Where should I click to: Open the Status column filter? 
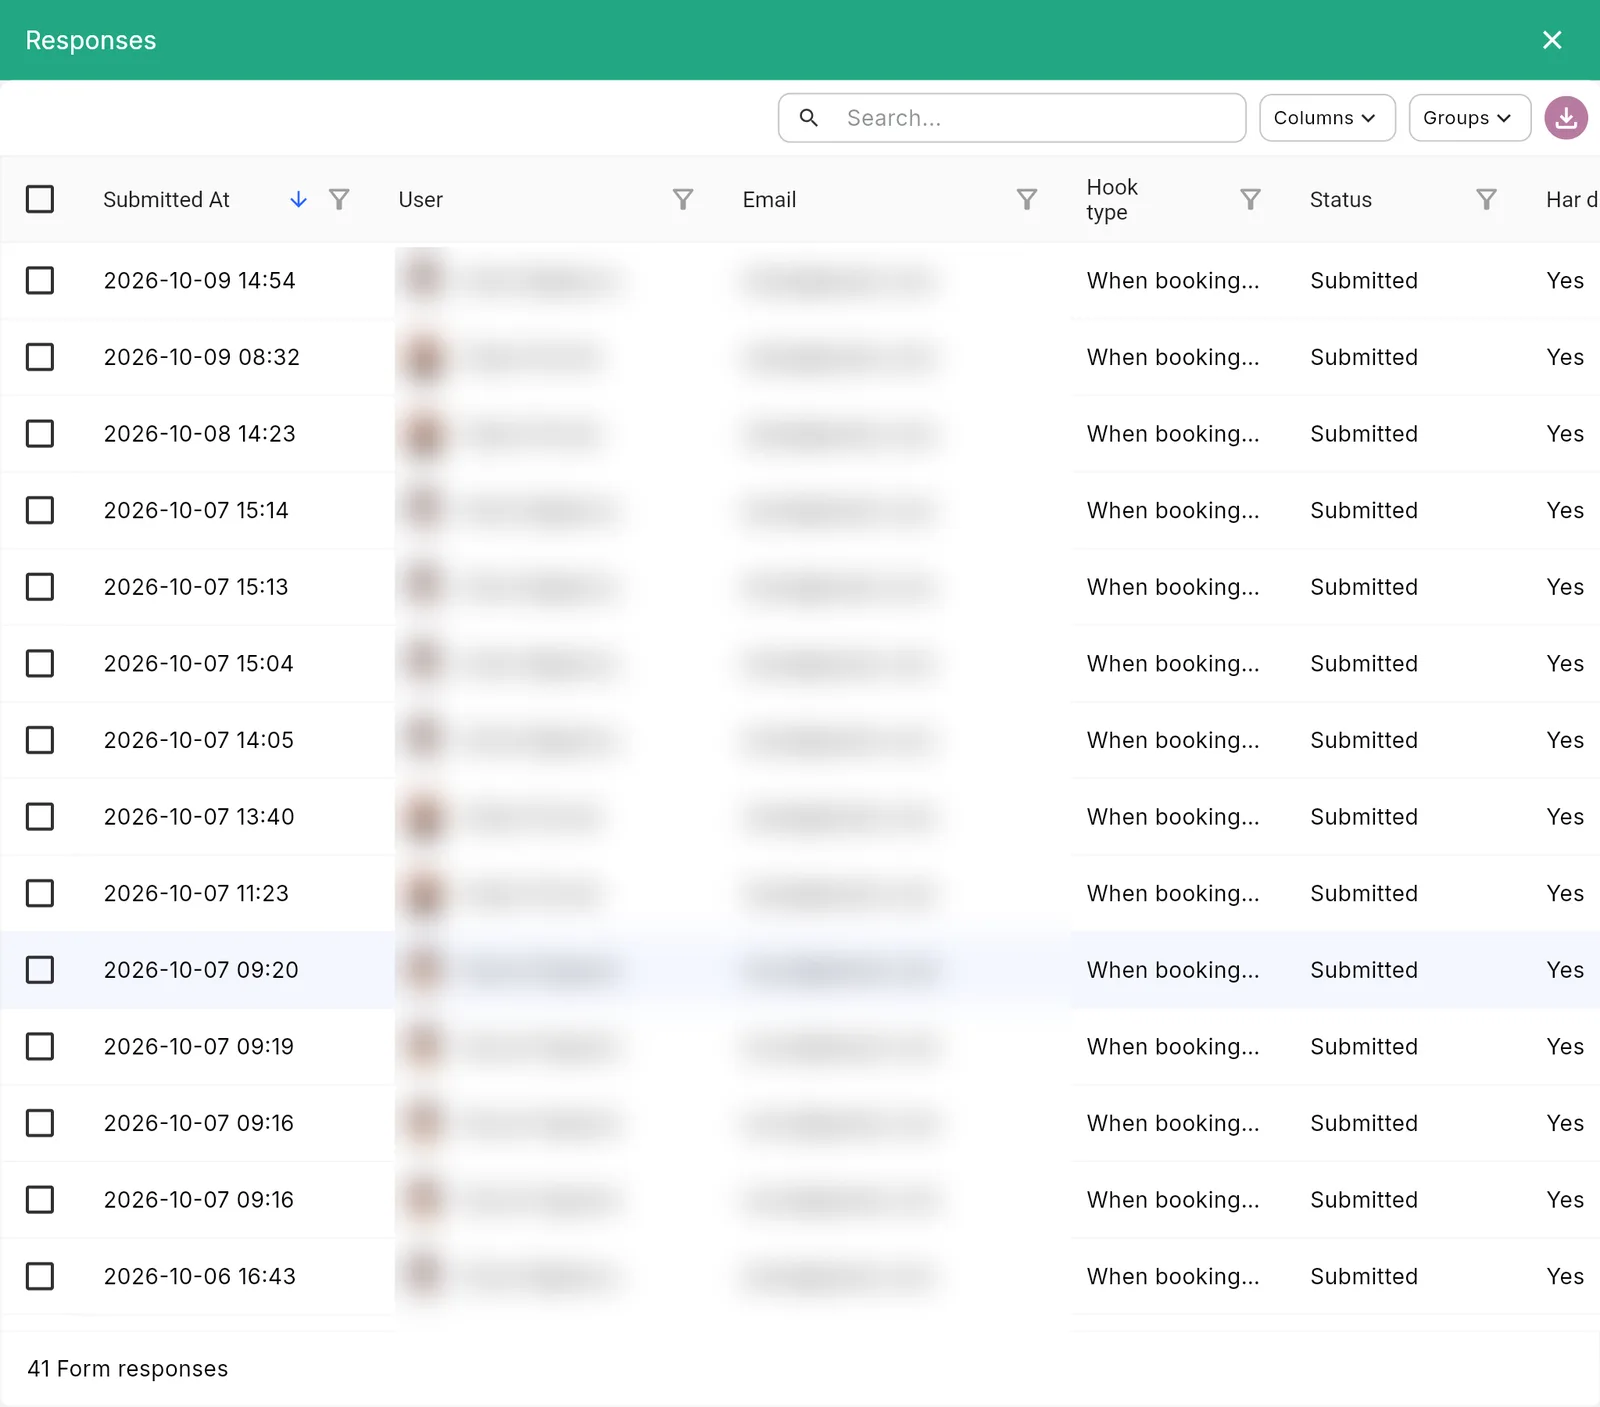[1487, 200]
